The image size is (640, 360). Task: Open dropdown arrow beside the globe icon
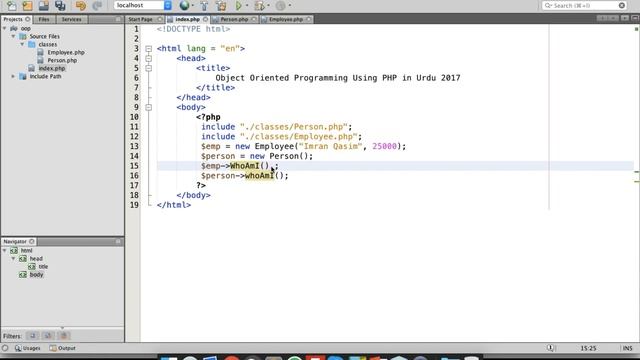click(193, 6)
